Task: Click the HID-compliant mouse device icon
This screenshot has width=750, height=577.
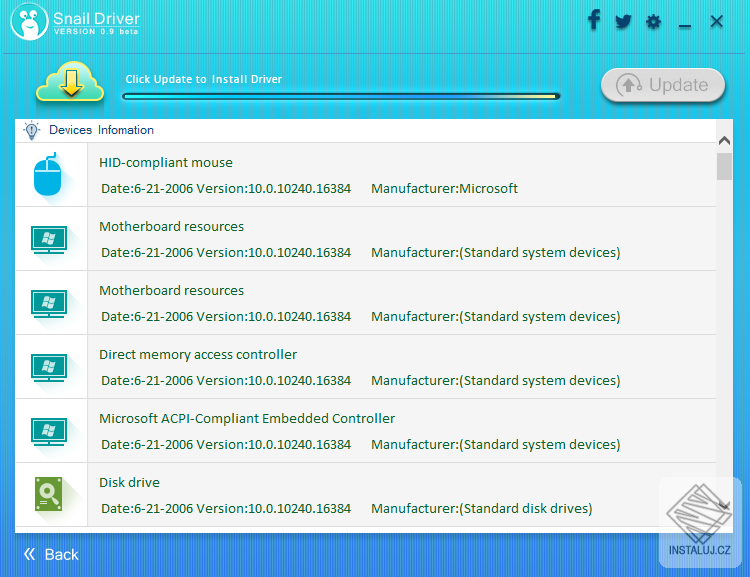Action: pos(48,175)
